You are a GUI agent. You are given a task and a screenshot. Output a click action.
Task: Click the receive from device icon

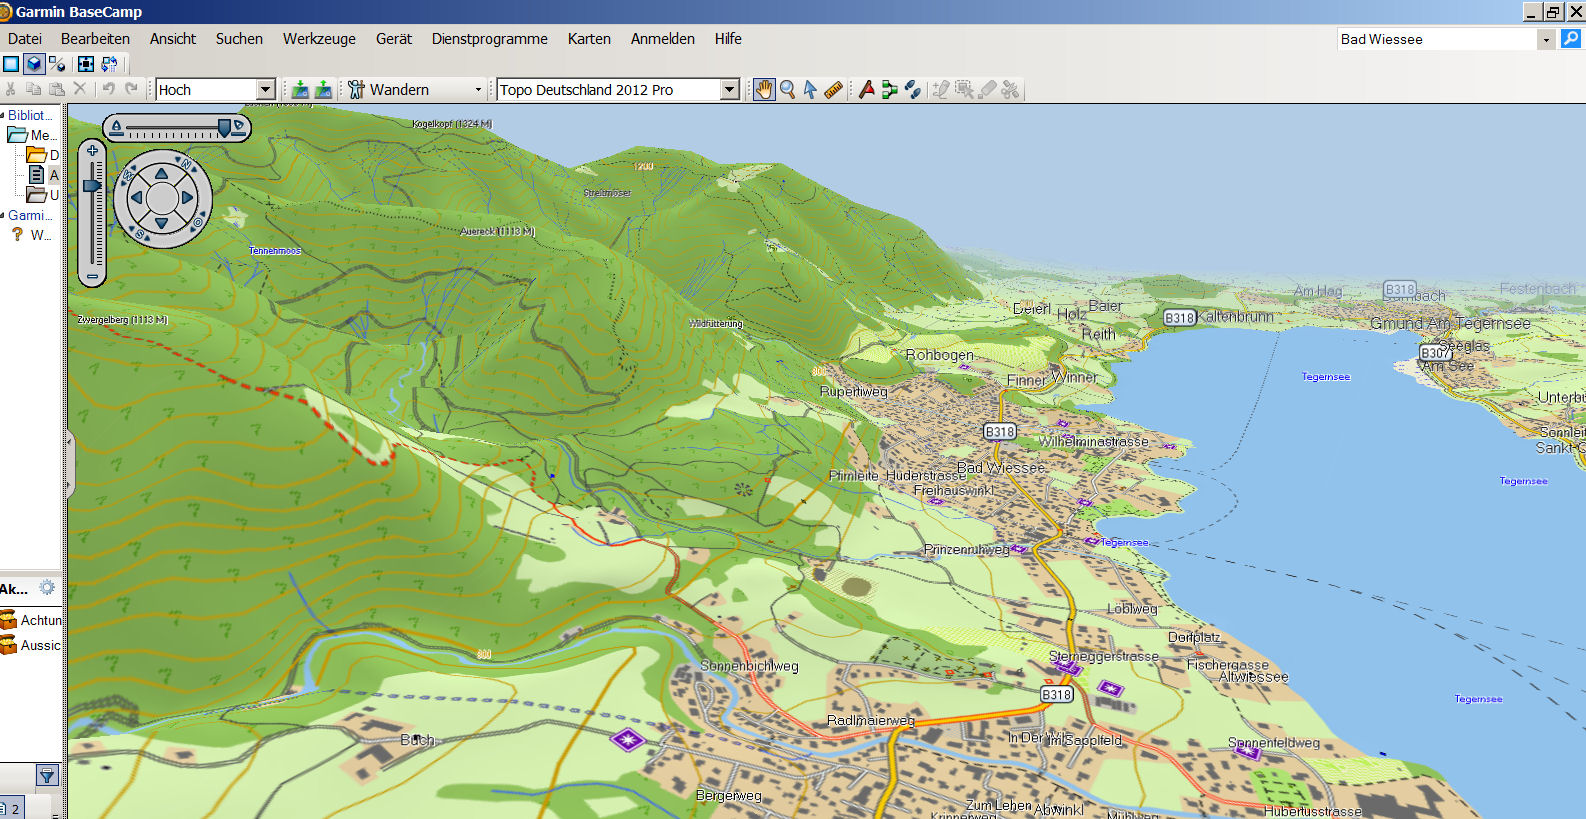click(x=323, y=89)
